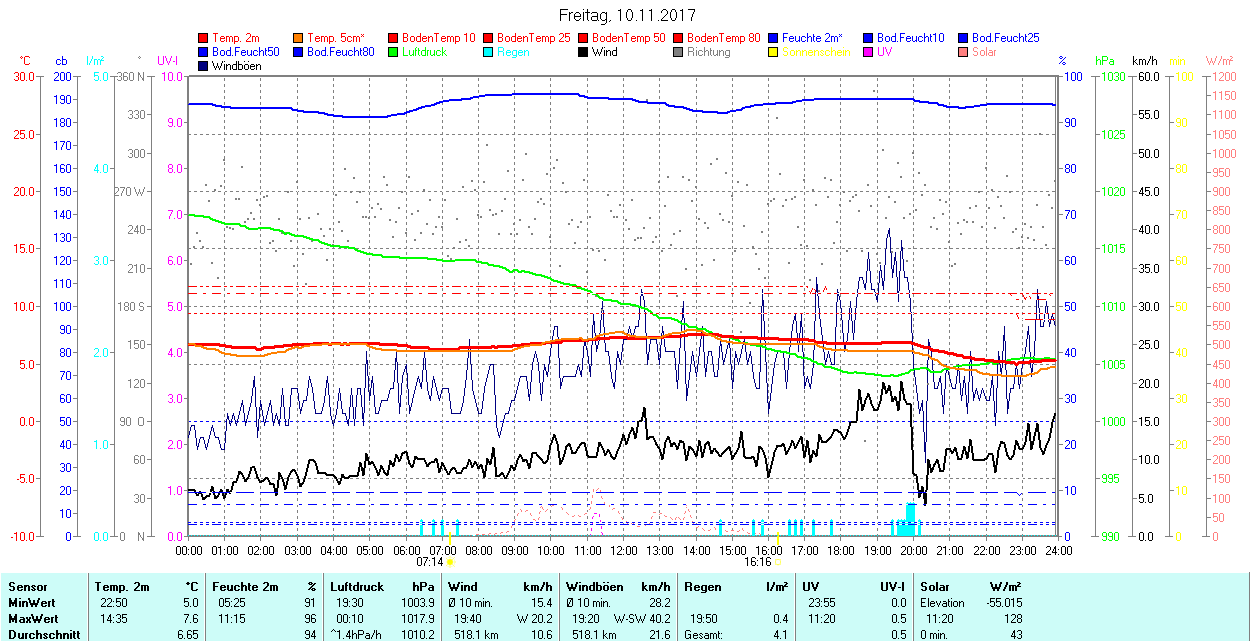1250x641 pixels.
Task: Click the gray Richtung legend swatch
Action: [x=679, y=52]
